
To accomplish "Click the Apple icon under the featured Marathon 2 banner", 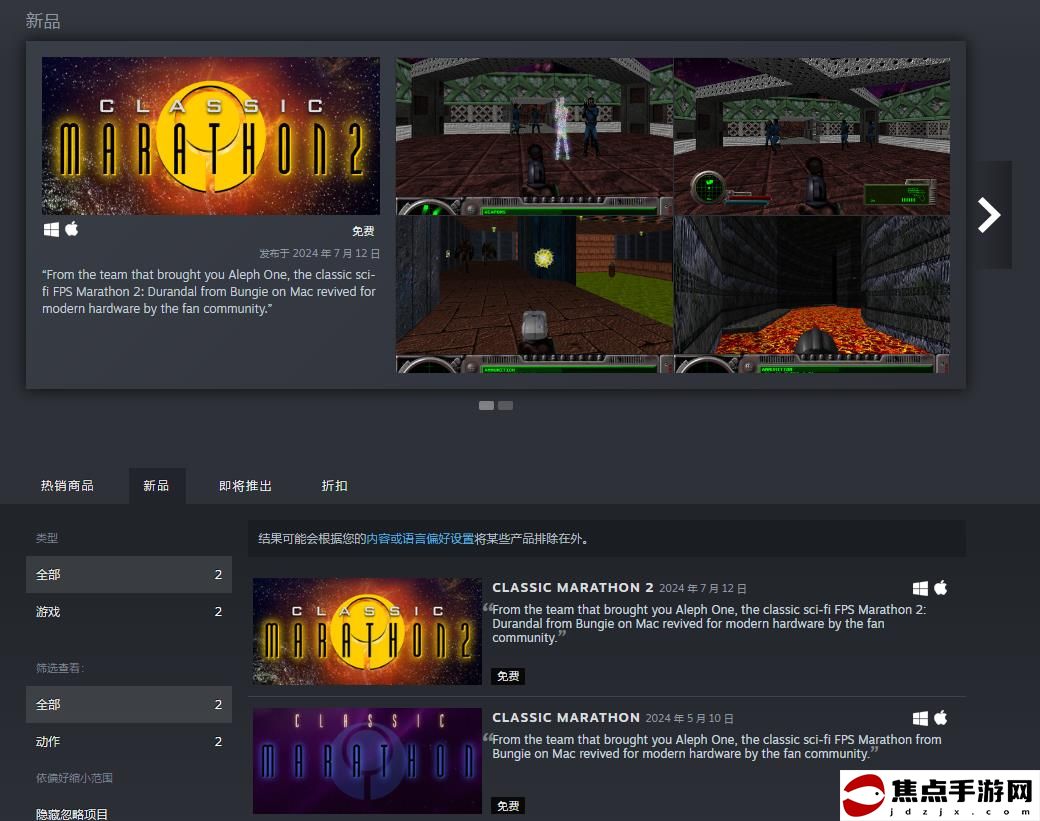I will (72, 229).
